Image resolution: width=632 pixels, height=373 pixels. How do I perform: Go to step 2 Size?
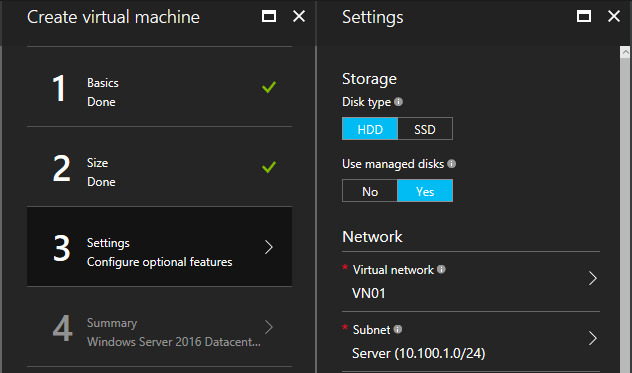pyautogui.click(x=160, y=167)
